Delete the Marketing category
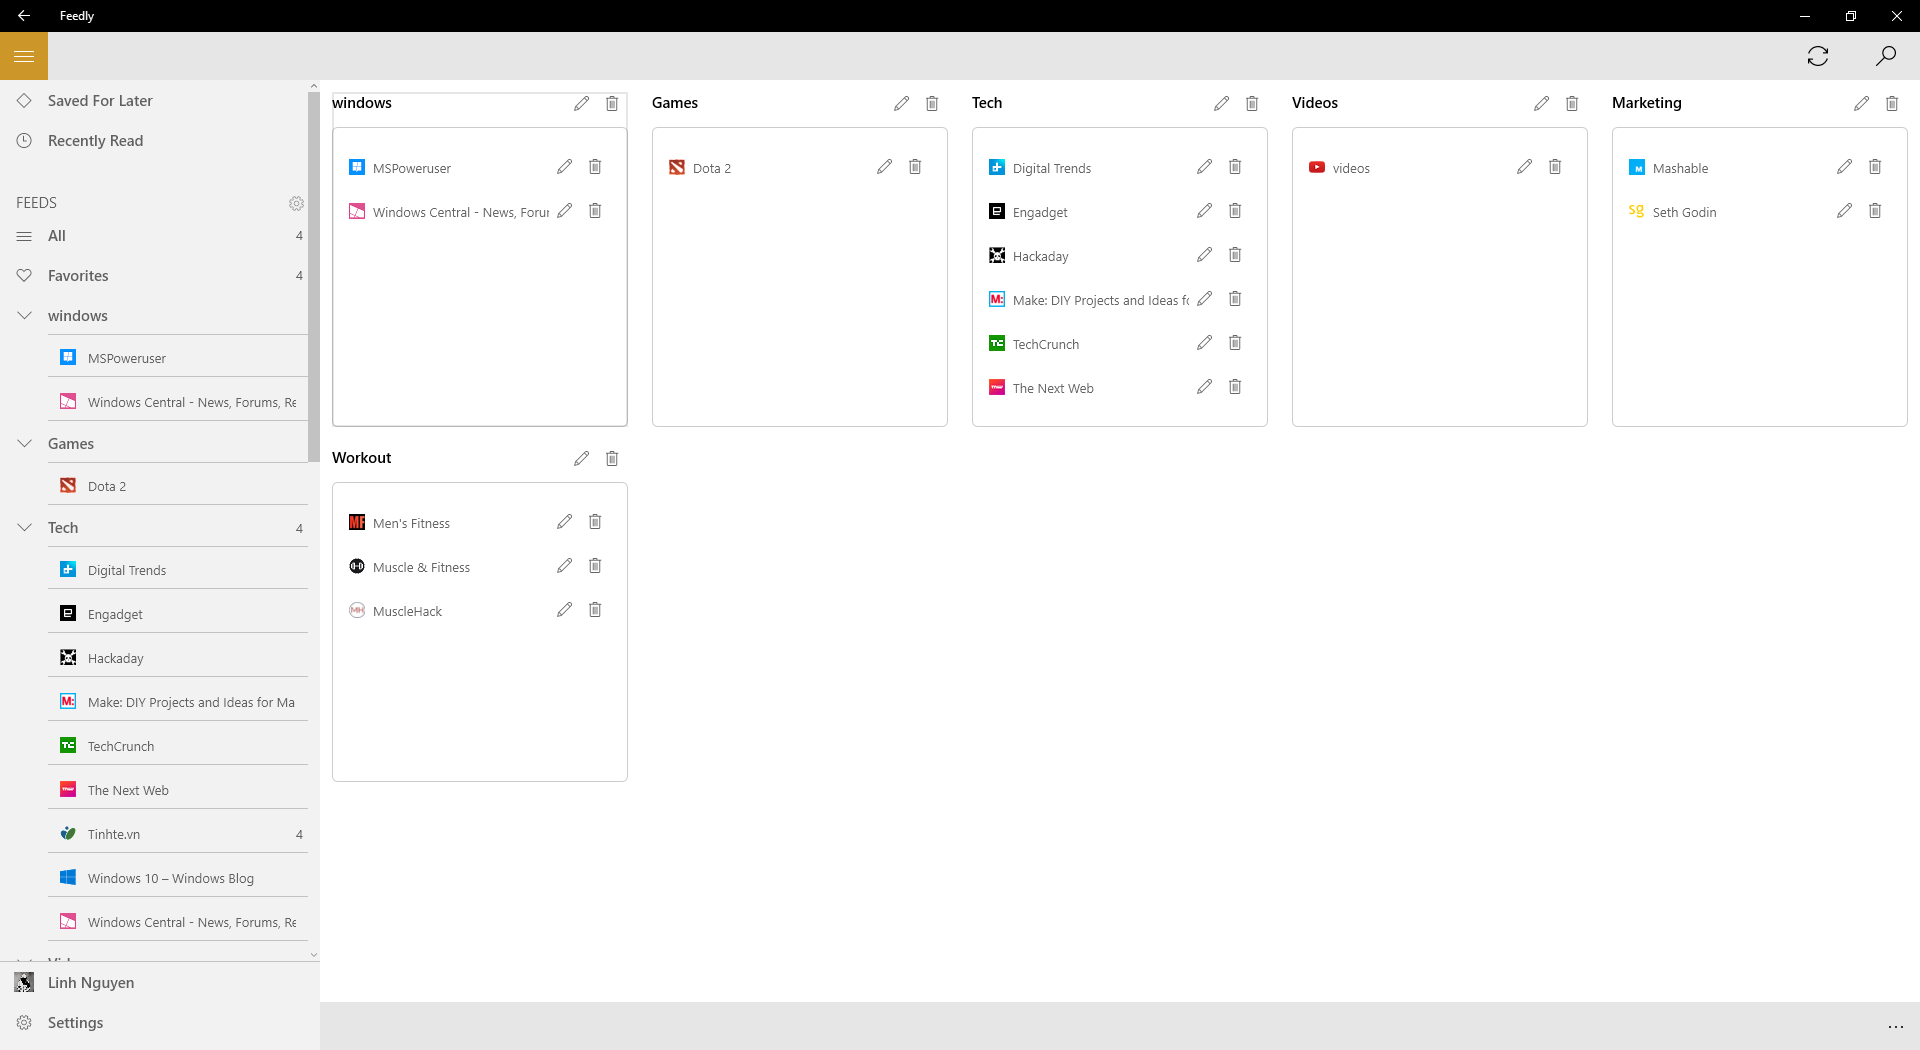 coord(1892,103)
